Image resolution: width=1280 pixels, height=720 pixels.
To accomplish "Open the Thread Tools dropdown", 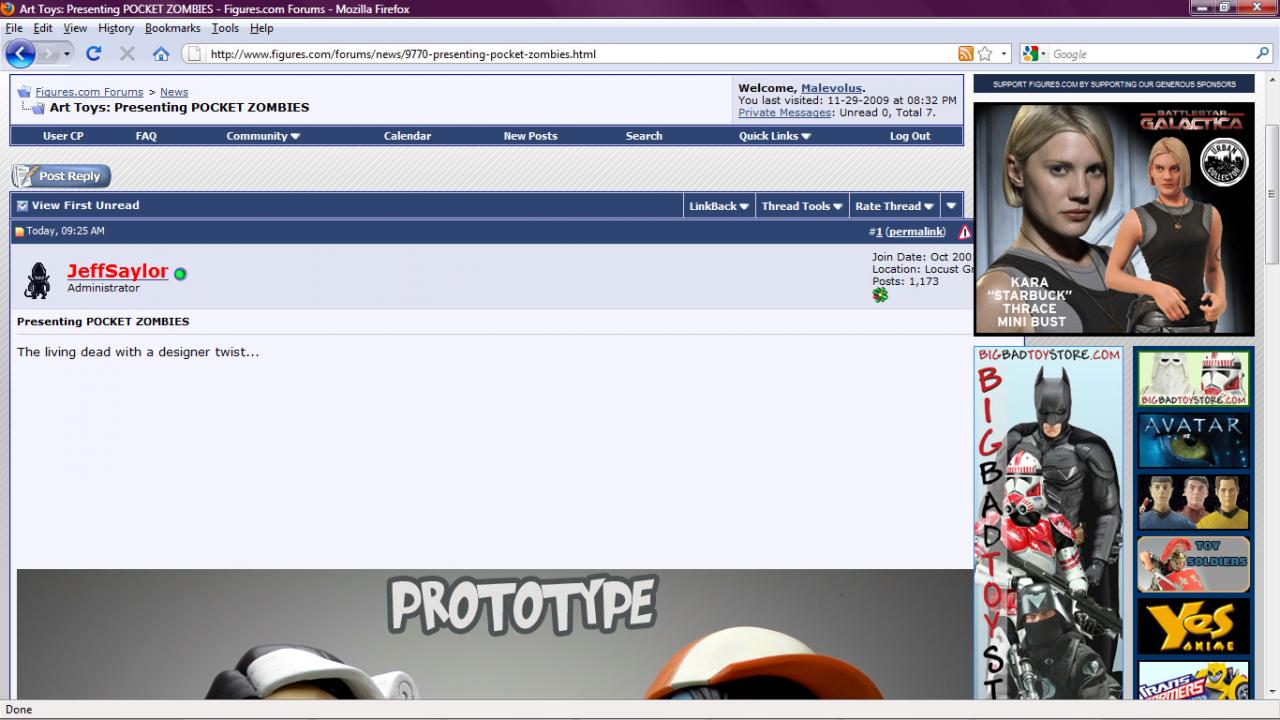I will pos(802,206).
